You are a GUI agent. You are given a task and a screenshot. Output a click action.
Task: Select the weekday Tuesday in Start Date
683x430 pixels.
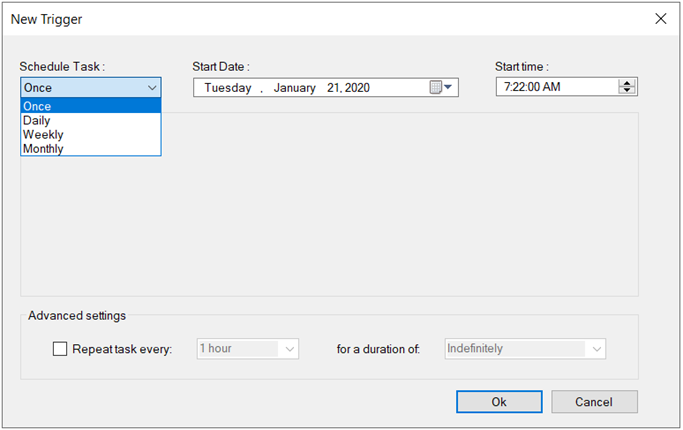pos(228,88)
